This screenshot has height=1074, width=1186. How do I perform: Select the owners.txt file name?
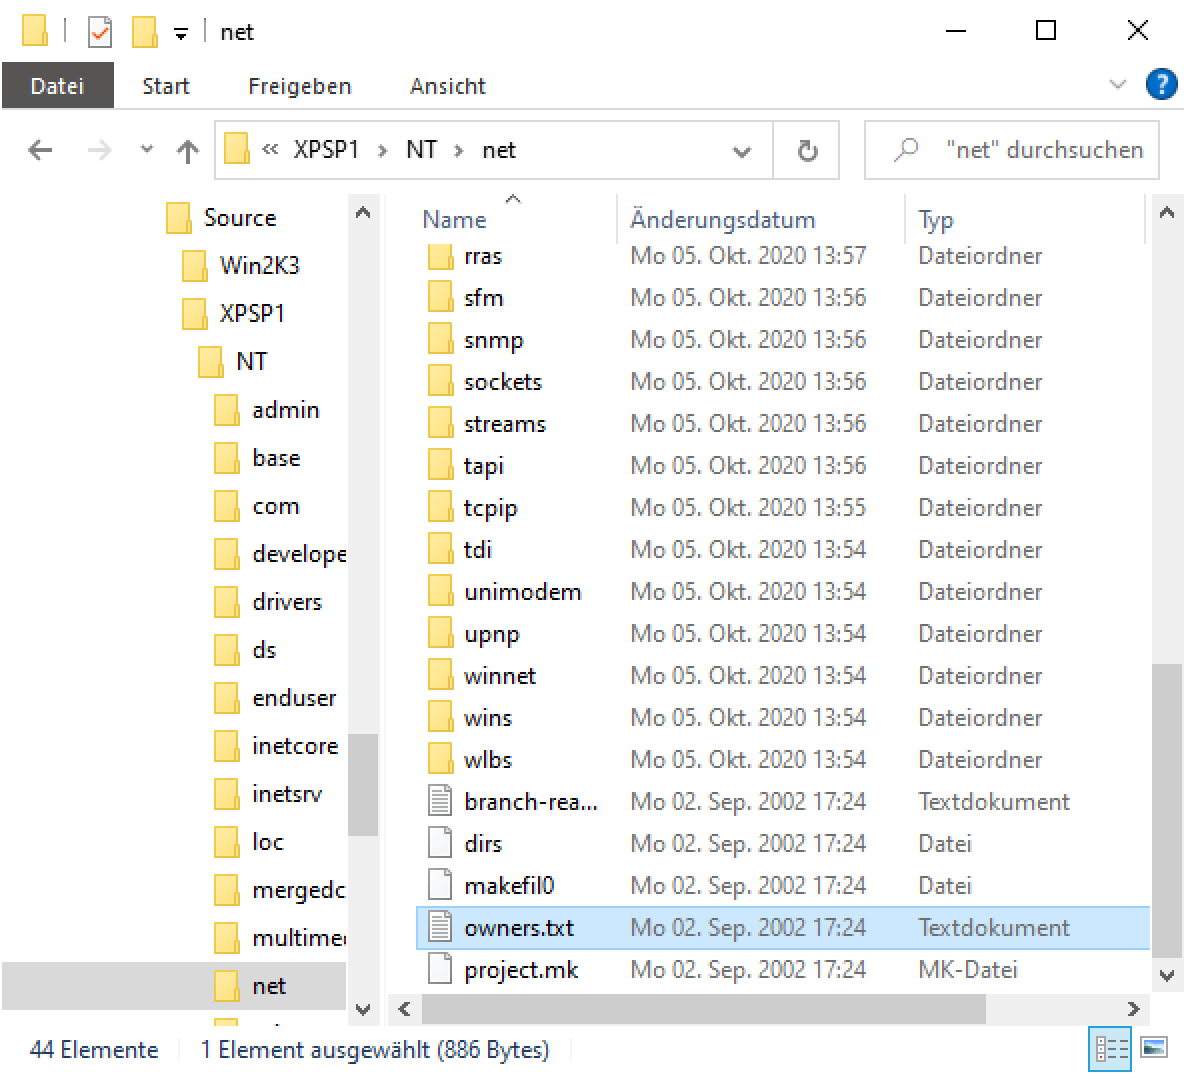(519, 927)
